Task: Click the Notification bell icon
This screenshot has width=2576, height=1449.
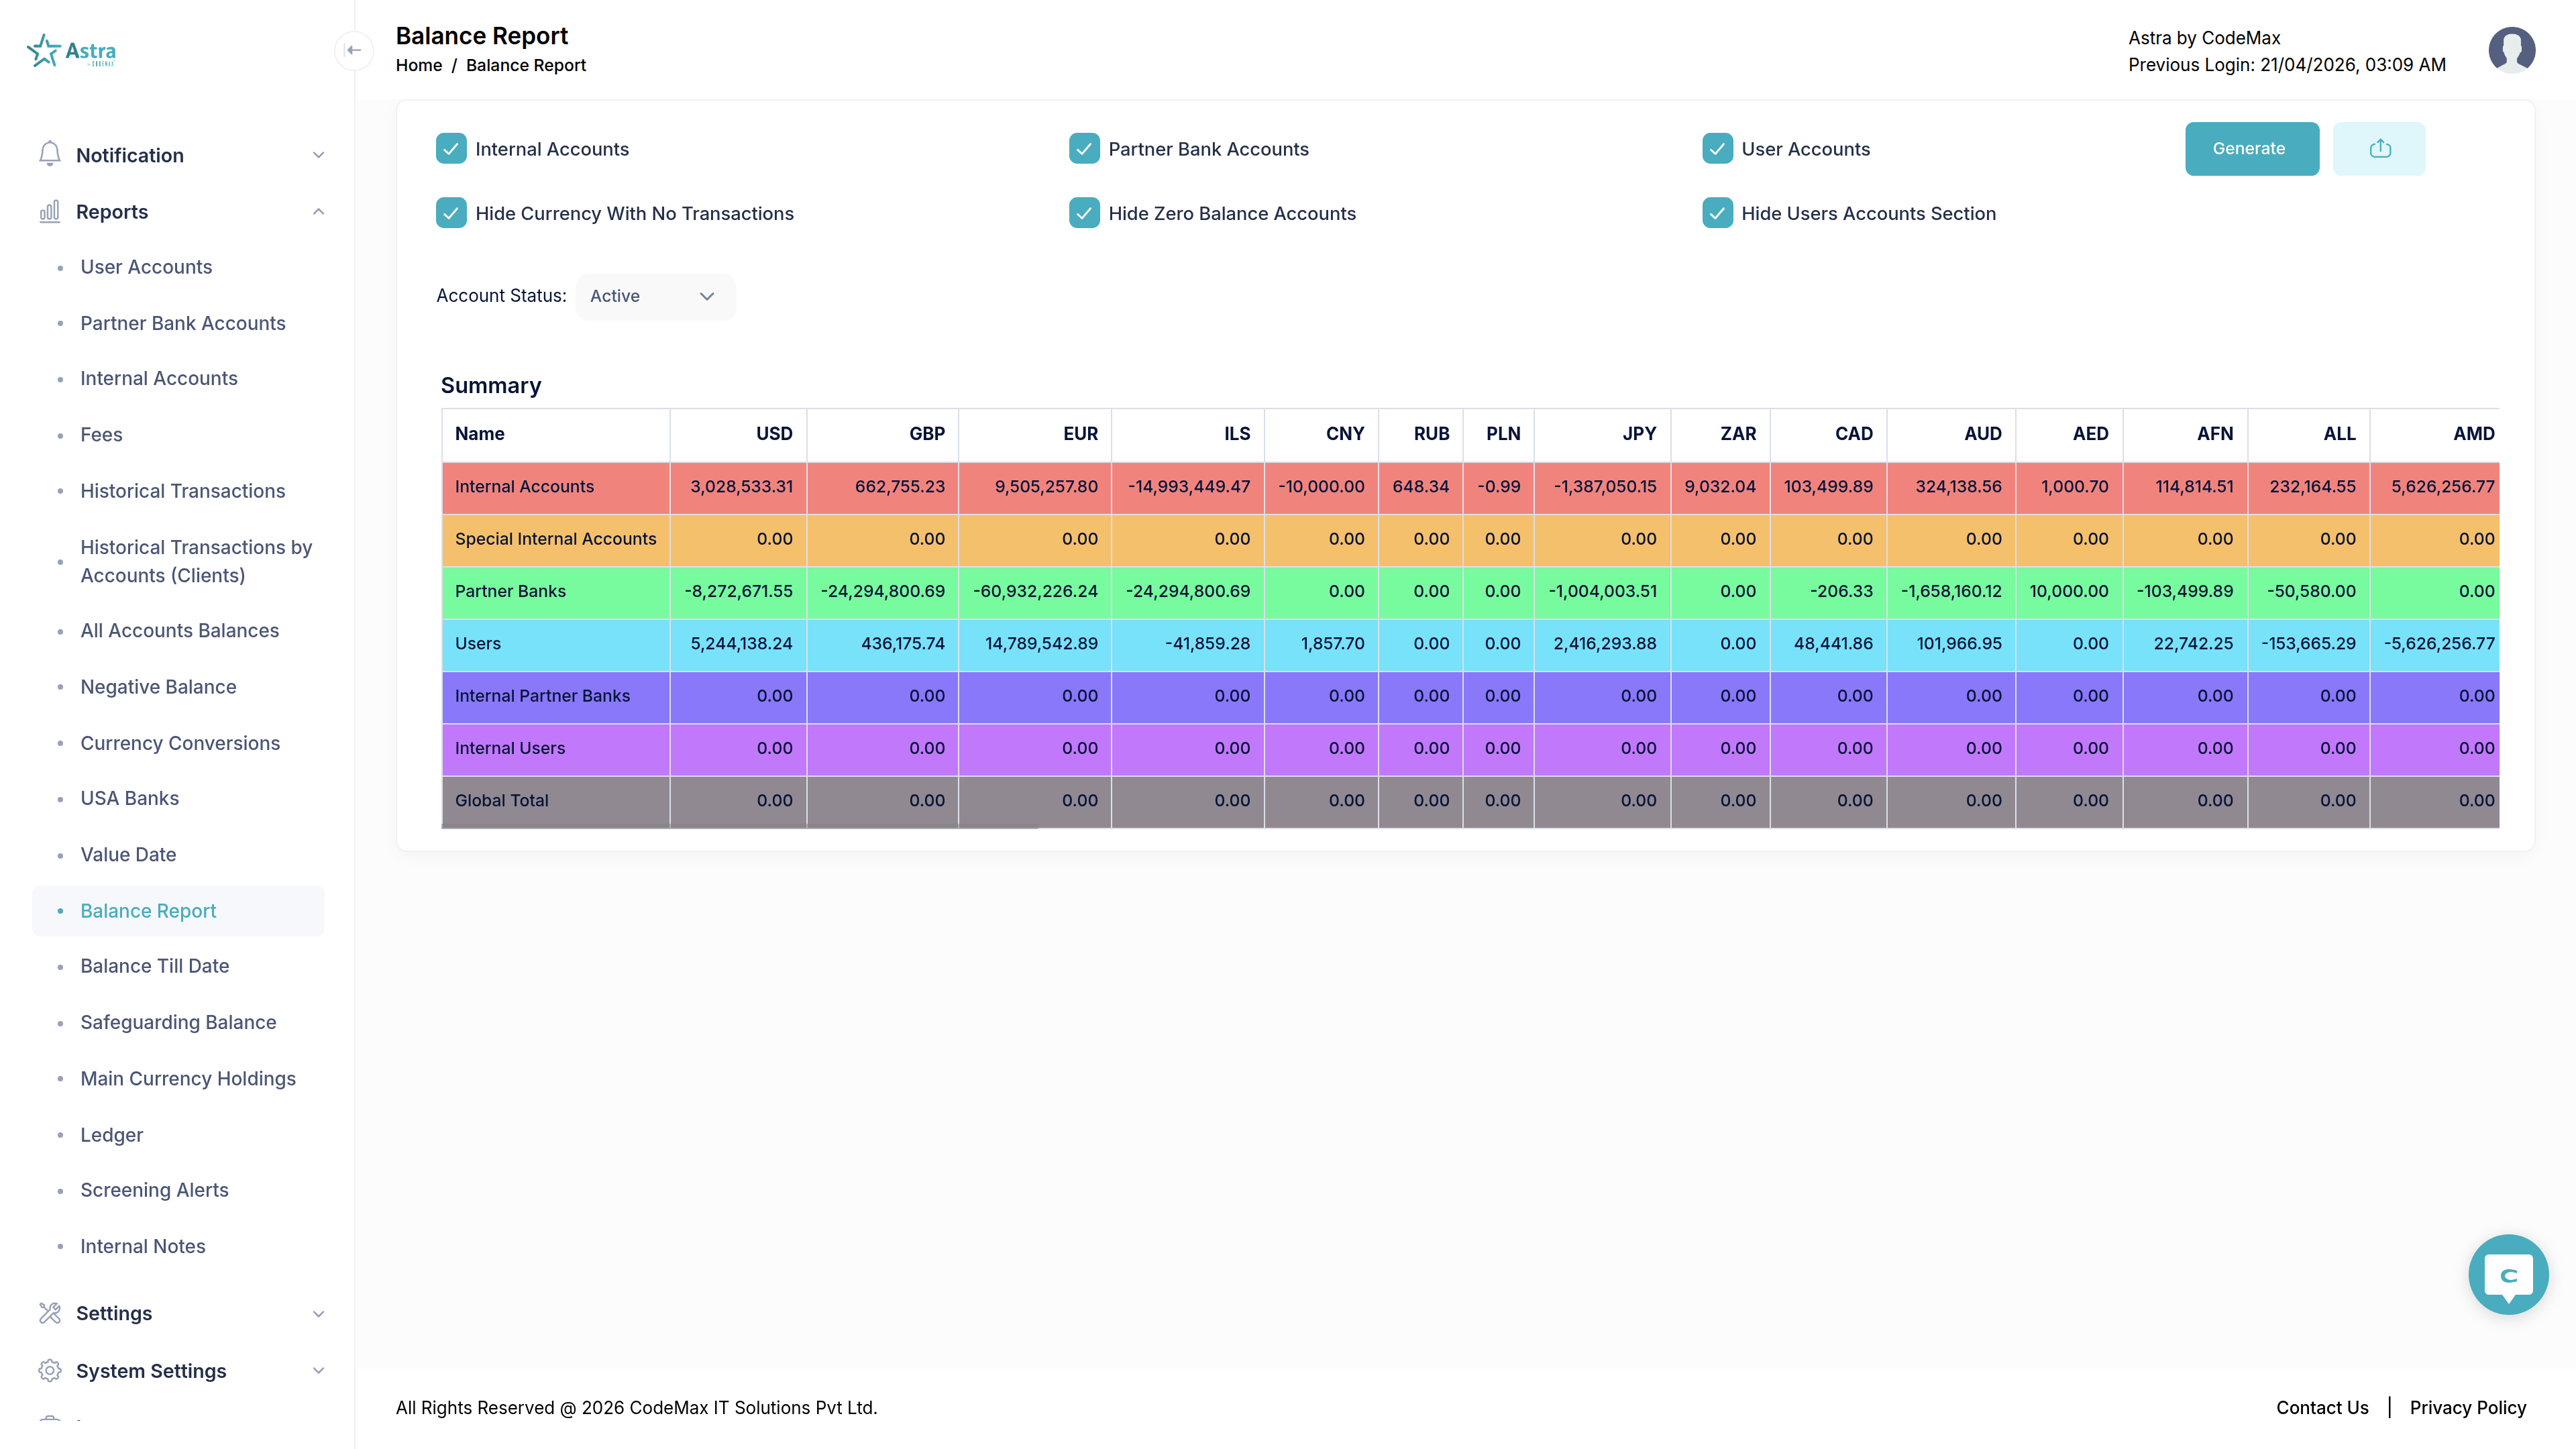Action: coord(50,155)
